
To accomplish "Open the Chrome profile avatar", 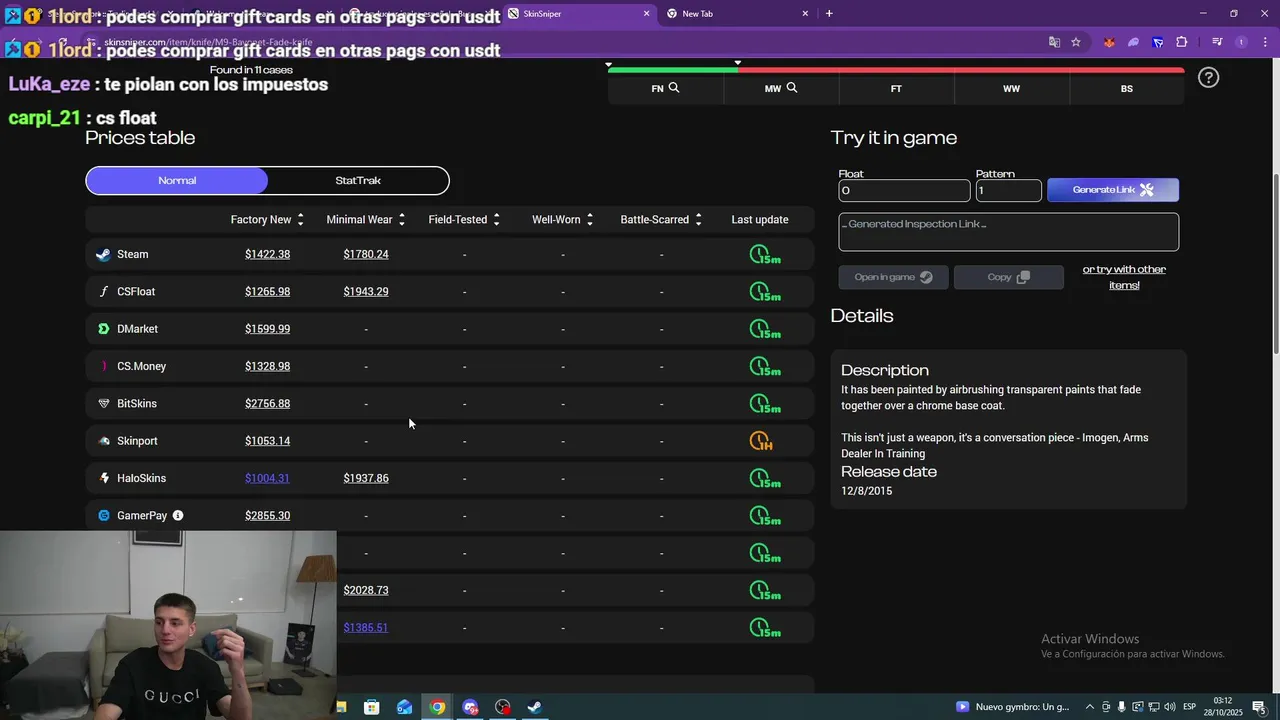I will pos(1241,42).
